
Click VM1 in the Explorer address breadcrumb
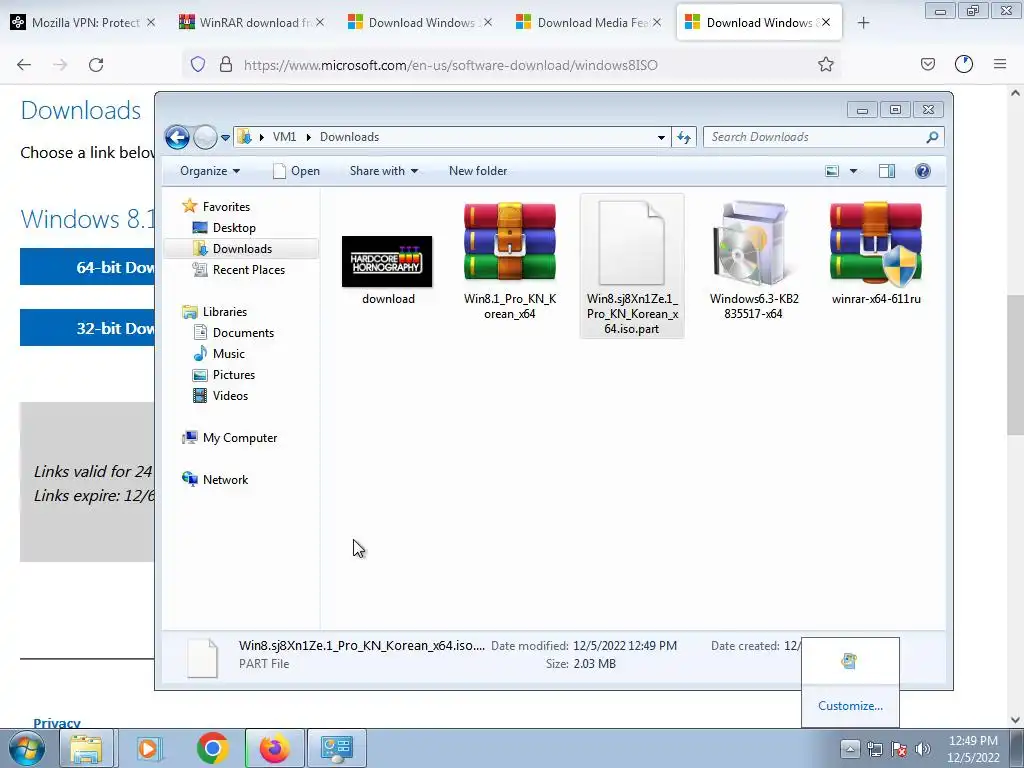click(x=284, y=137)
